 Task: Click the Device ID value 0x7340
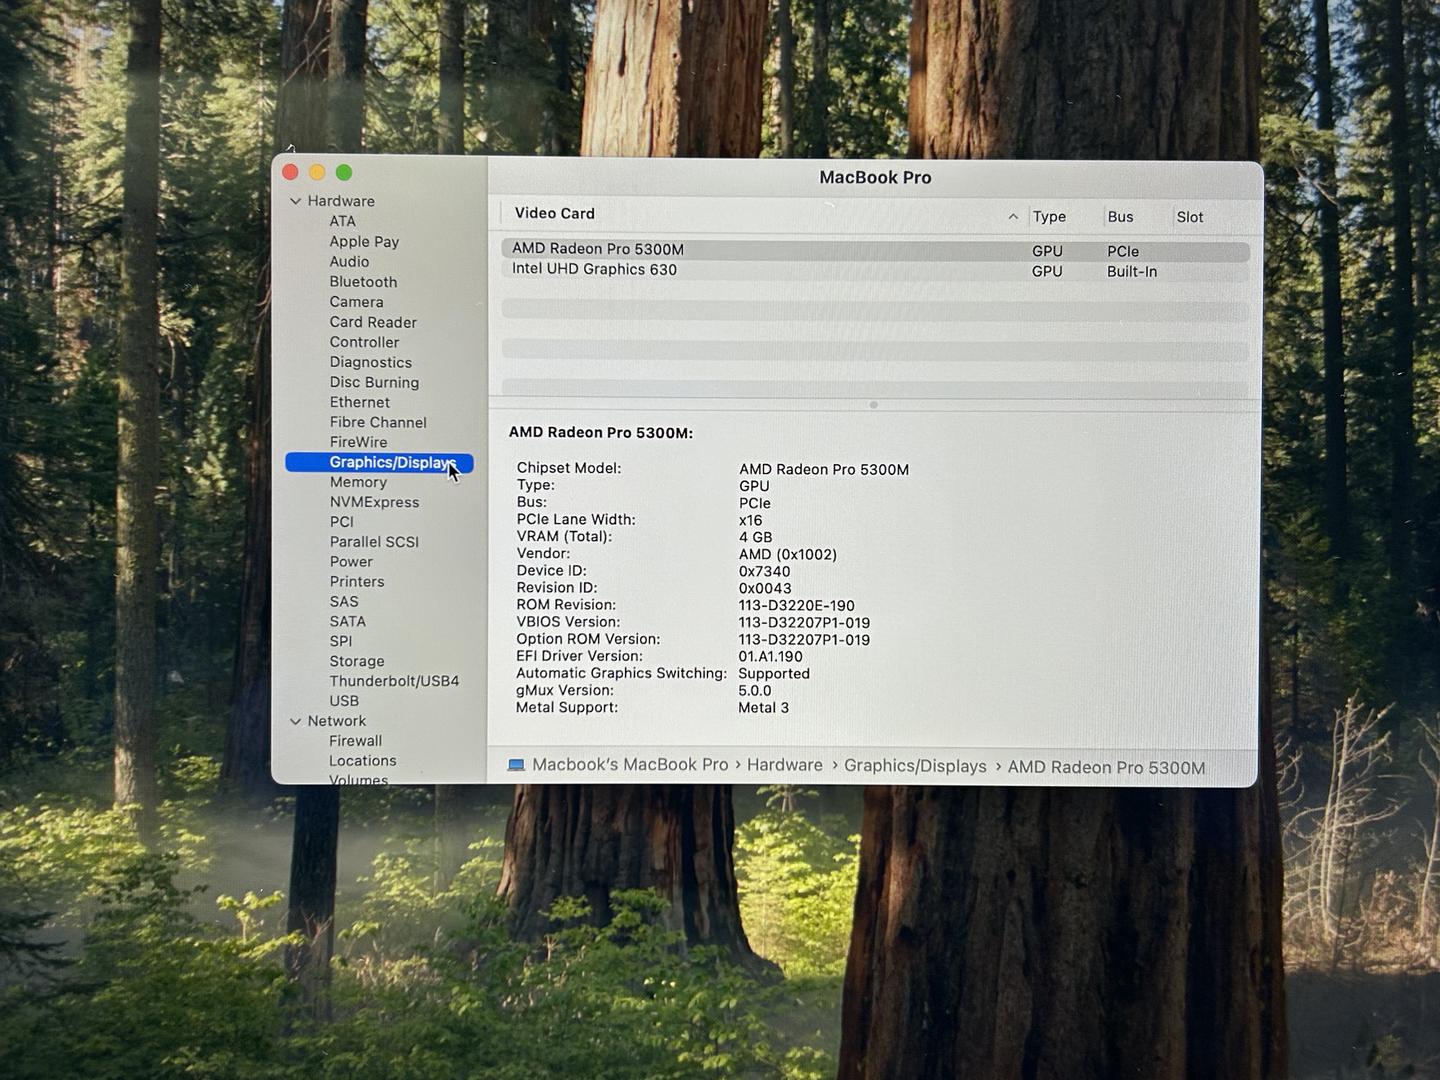coord(764,571)
